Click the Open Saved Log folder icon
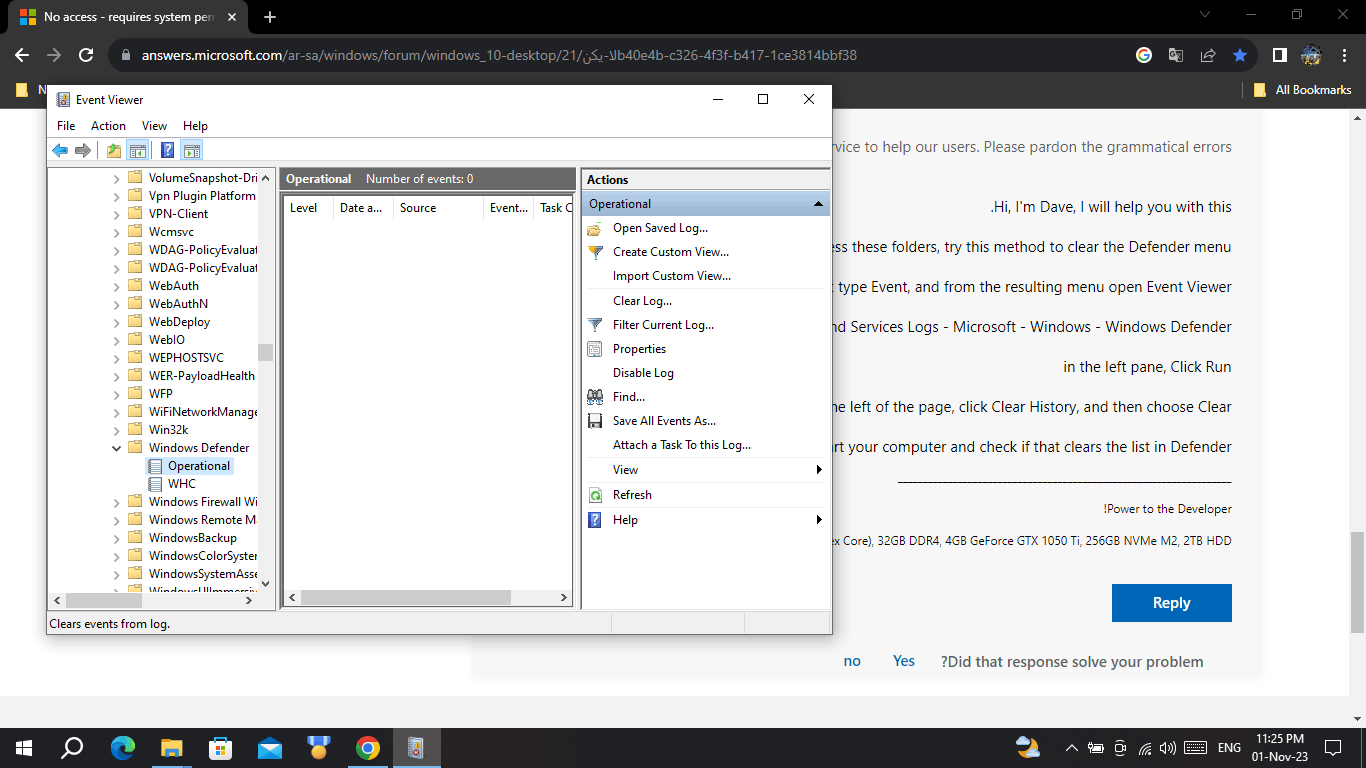Image resolution: width=1366 pixels, height=768 pixels. (595, 228)
